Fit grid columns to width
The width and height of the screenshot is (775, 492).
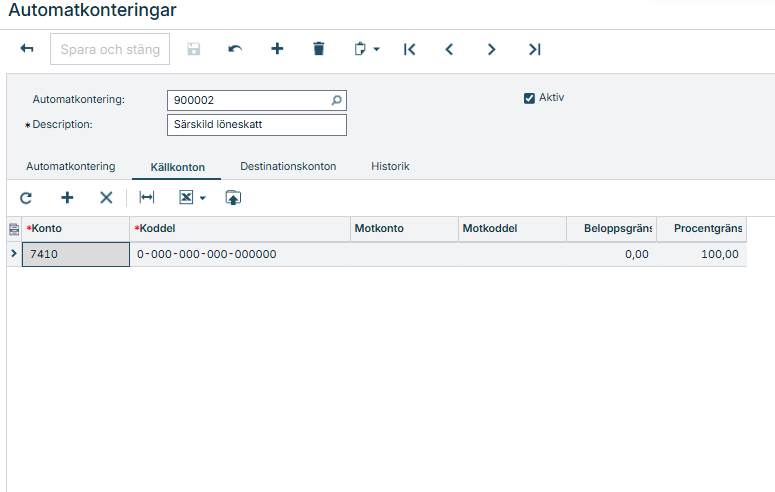pyautogui.click(x=147, y=198)
